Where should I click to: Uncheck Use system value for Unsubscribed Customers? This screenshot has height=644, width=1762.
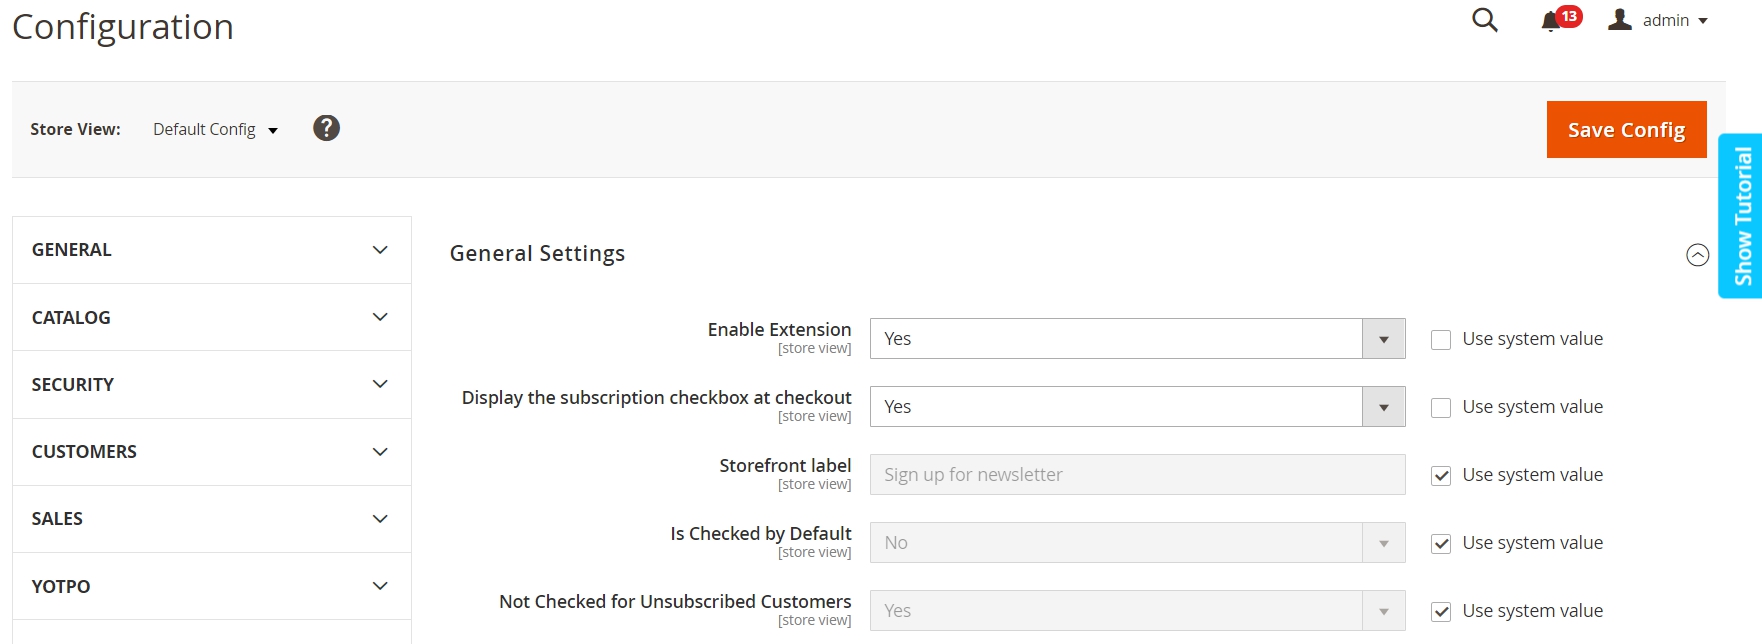coord(1441,612)
